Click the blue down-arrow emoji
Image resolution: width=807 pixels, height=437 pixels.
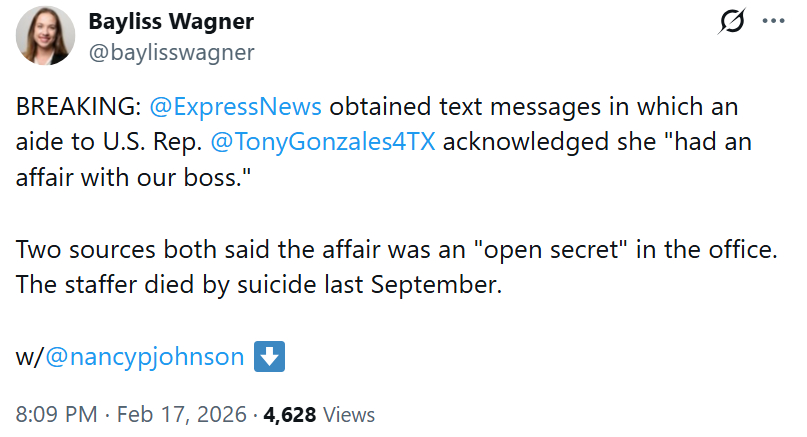tap(271, 357)
